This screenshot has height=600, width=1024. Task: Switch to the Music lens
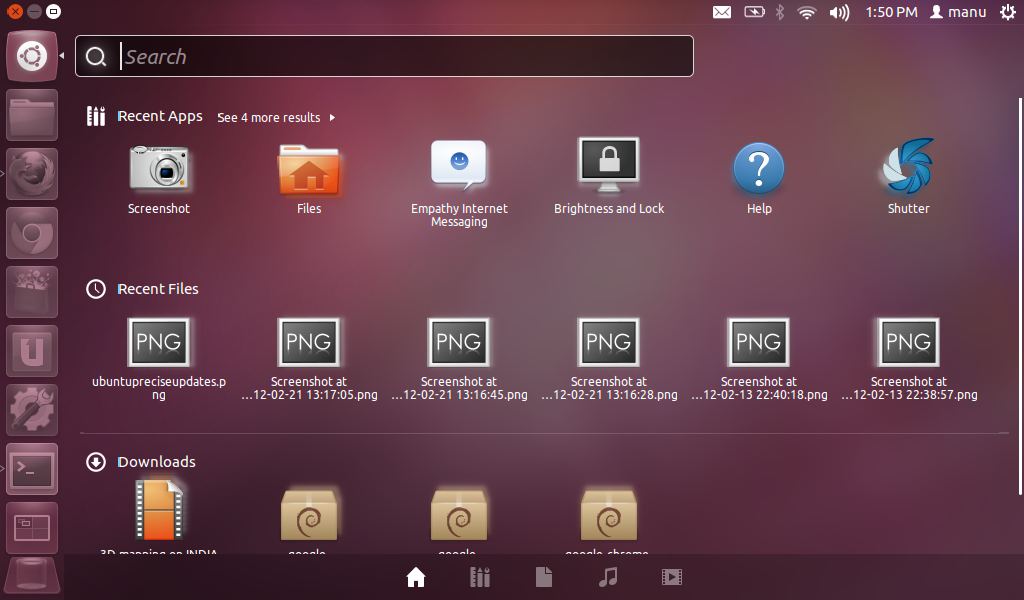point(608,577)
